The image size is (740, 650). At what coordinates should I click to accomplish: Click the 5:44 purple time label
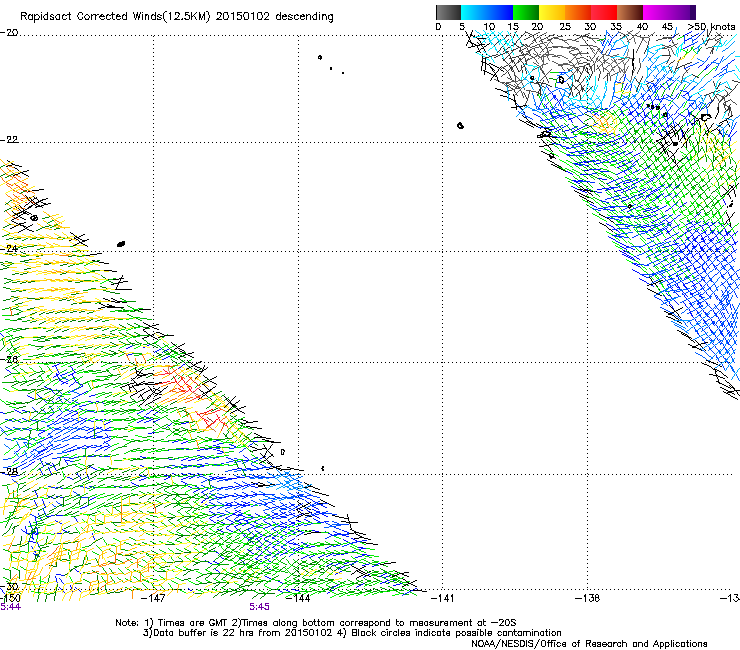coord(10,607)
